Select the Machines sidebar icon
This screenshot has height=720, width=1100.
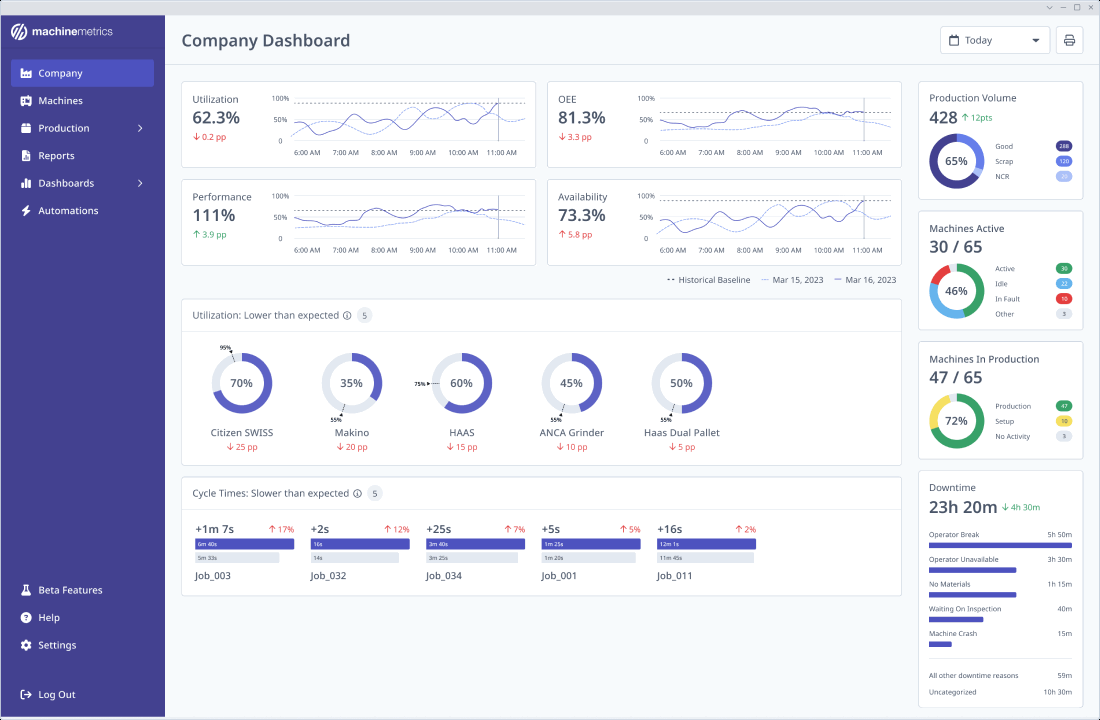(x=26, y=100)
